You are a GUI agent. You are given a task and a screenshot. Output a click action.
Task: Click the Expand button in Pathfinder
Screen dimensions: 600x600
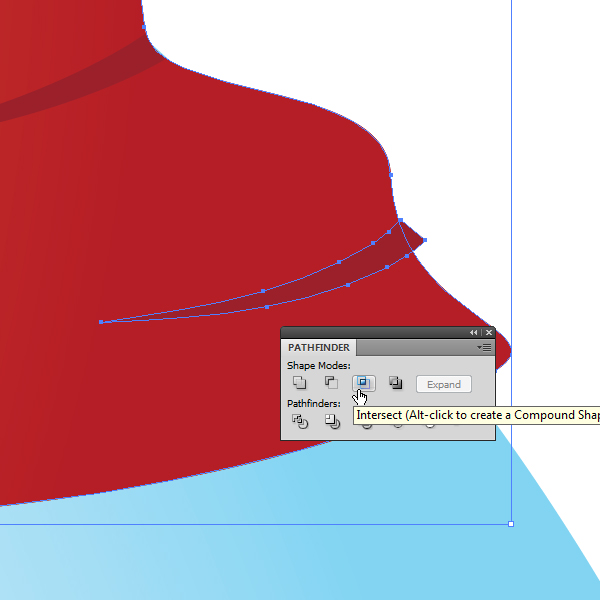pyautogui.click(x=444, y=384)
